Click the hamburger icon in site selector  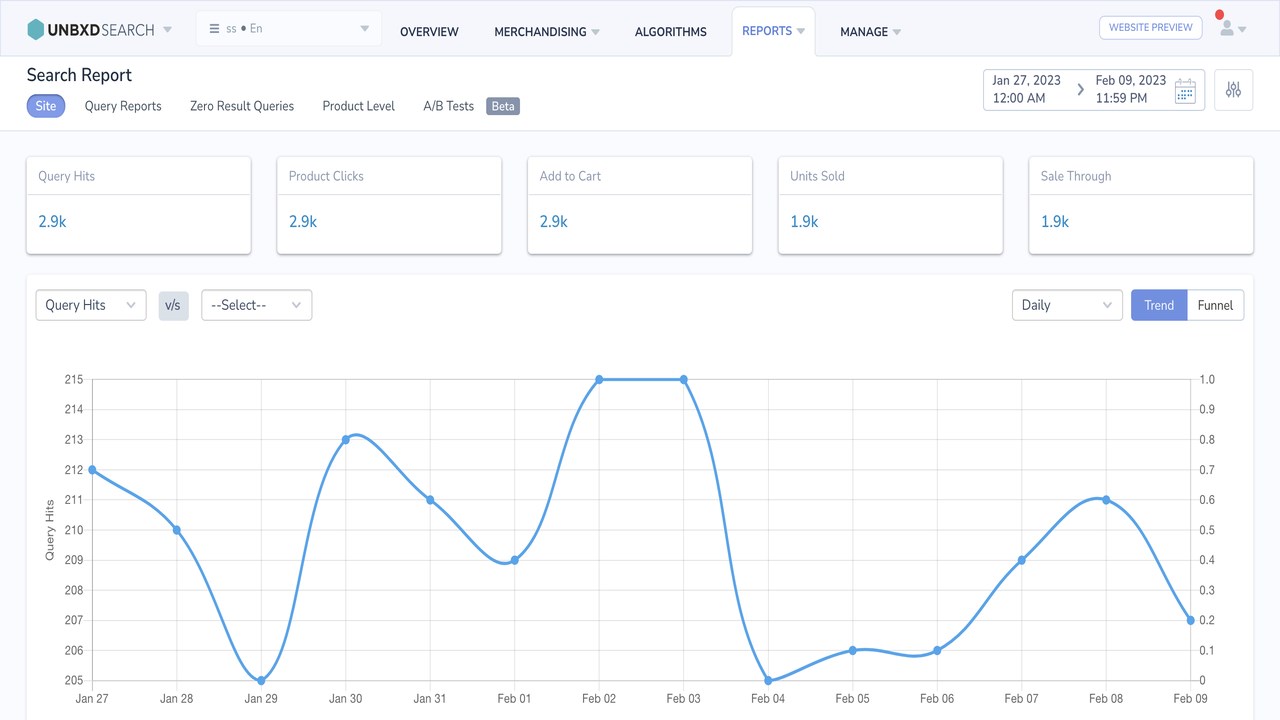(214, 29)
